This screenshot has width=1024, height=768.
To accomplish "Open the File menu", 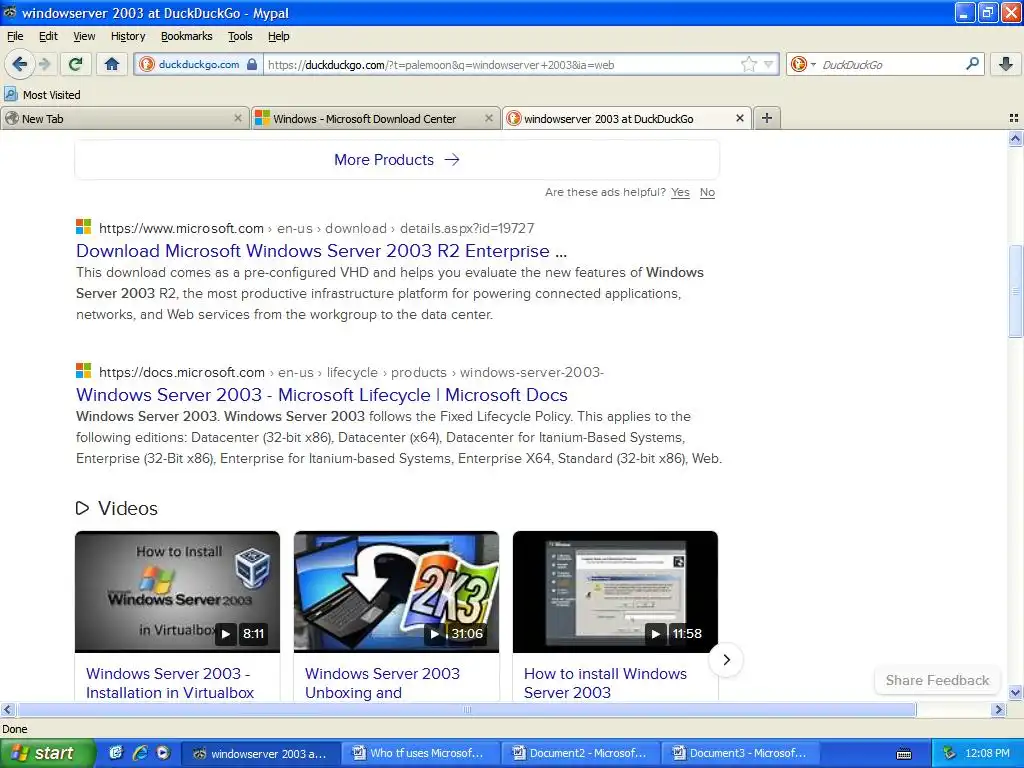I will coord(15,36).
